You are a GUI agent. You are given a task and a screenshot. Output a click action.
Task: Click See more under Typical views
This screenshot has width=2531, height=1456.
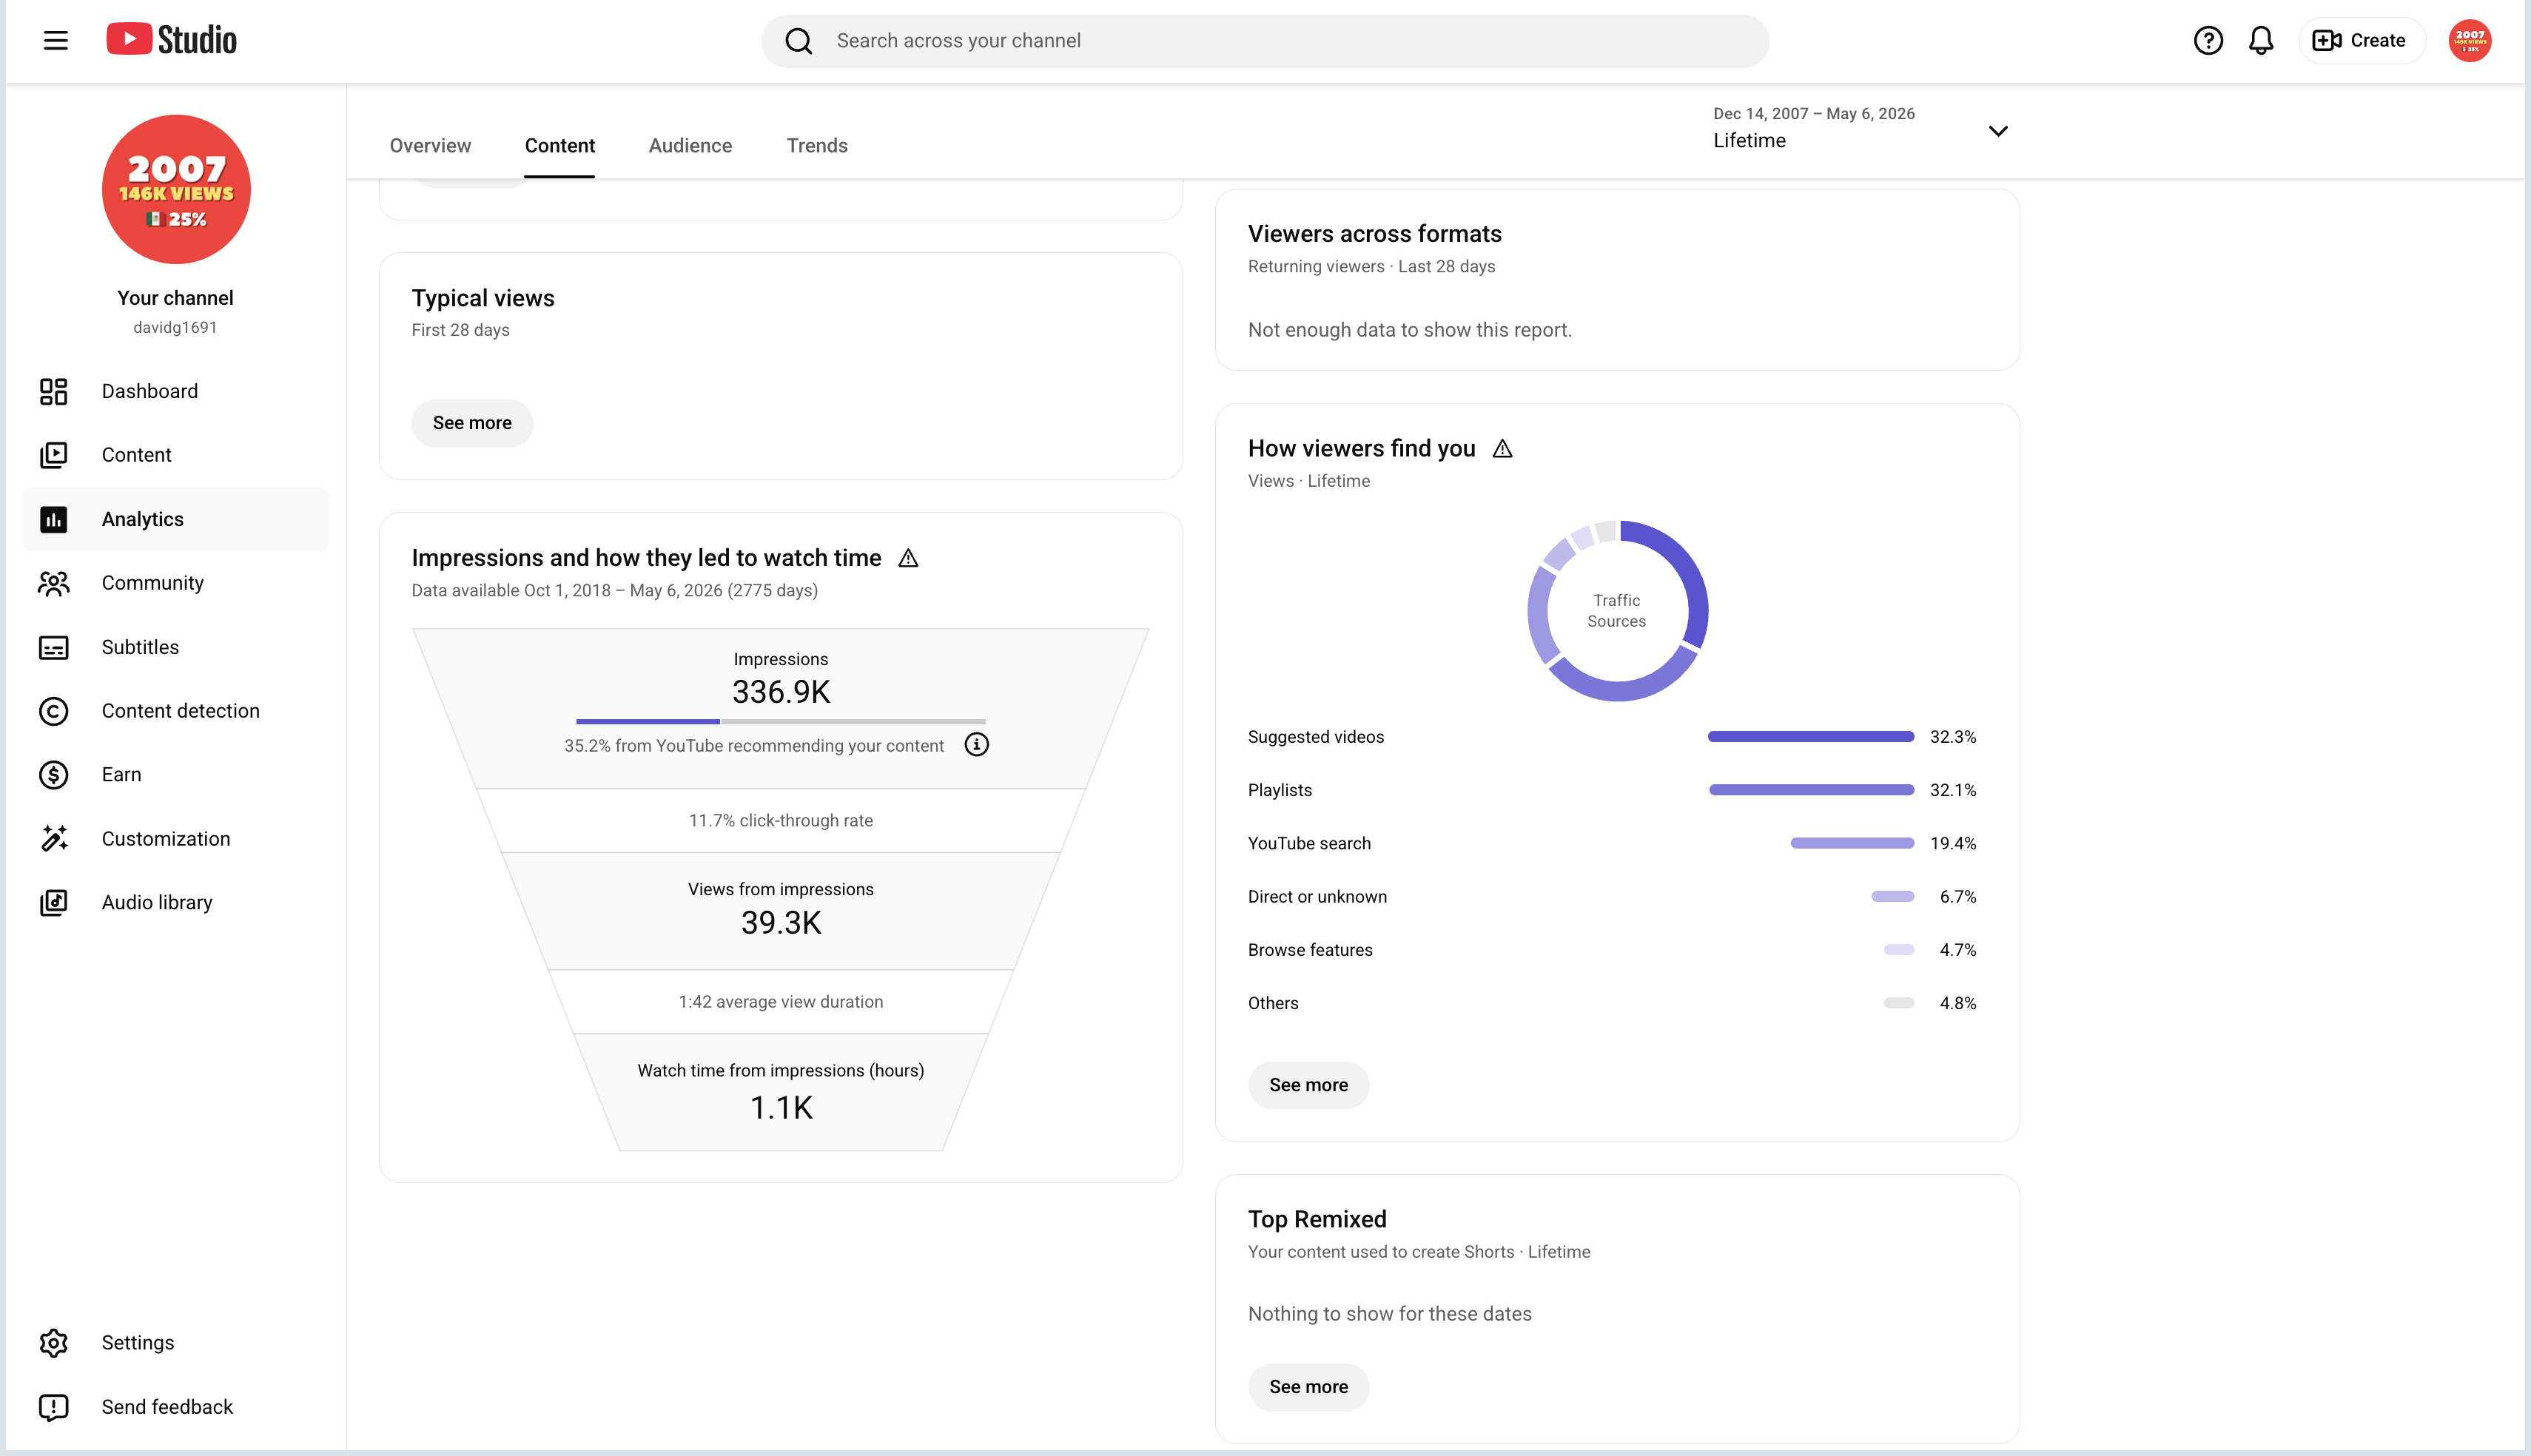[x=472, y=423]
